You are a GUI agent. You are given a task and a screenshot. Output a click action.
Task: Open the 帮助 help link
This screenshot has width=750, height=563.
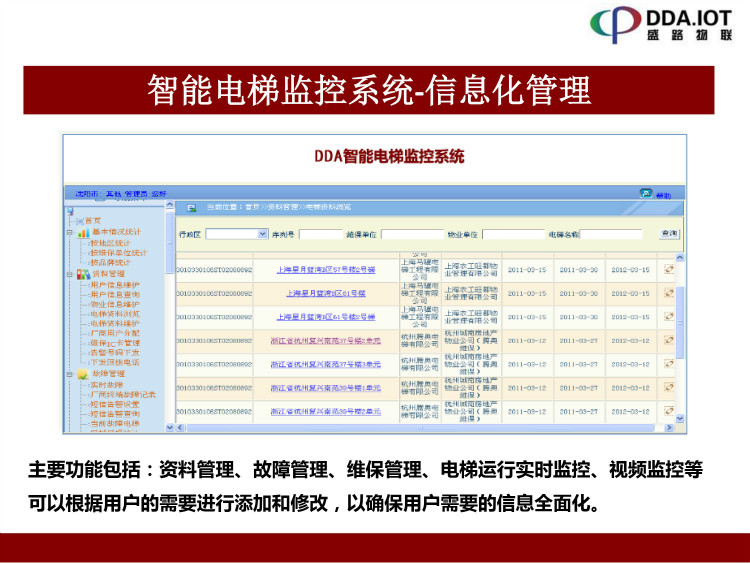point(663,195)
